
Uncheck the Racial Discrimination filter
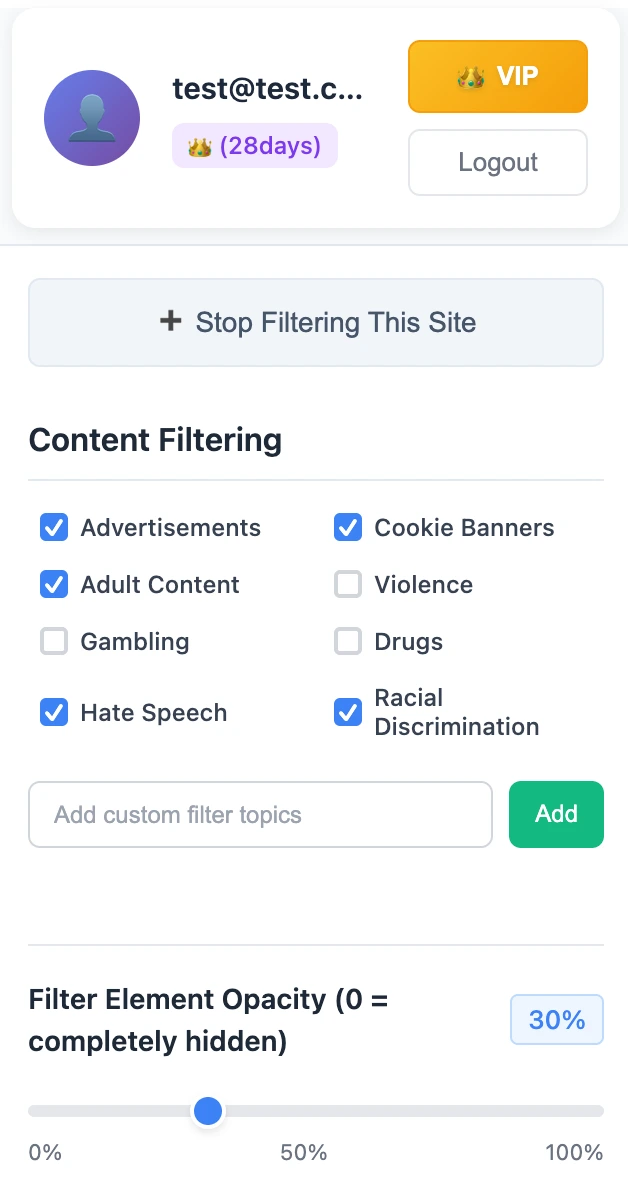pyautogui.click(x=348, y=712)
